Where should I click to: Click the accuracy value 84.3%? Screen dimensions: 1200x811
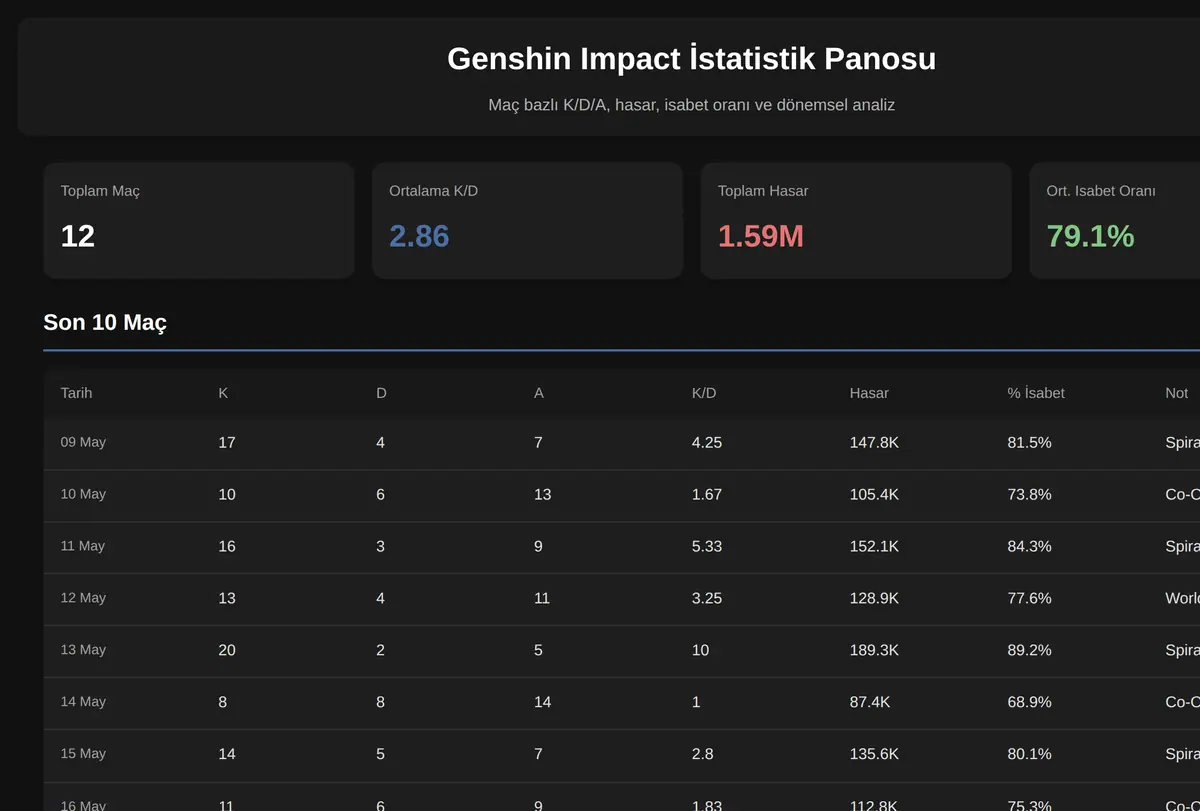(x=1030, y=546)
